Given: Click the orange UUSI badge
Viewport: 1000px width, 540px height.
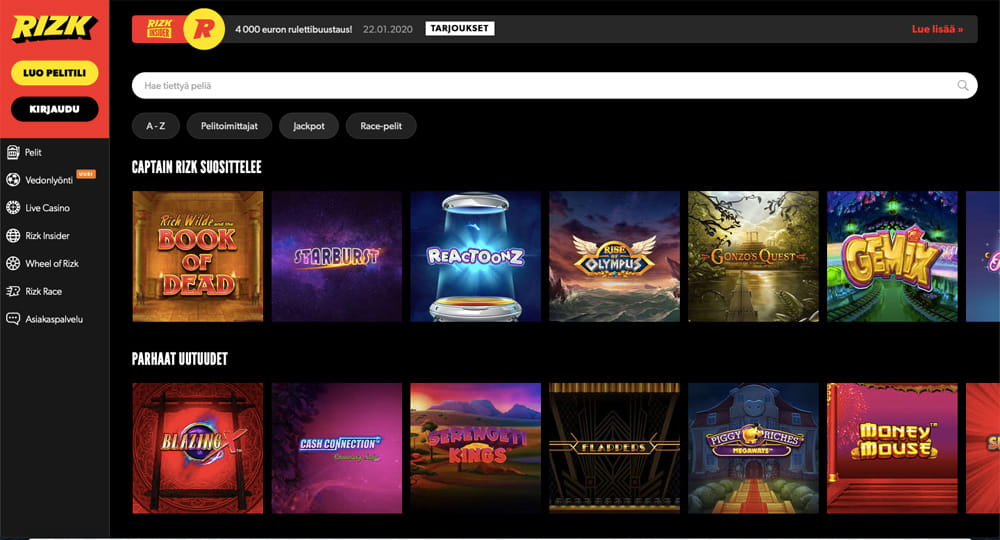Looking at the screenshot, I should click(x=85, y=174).
